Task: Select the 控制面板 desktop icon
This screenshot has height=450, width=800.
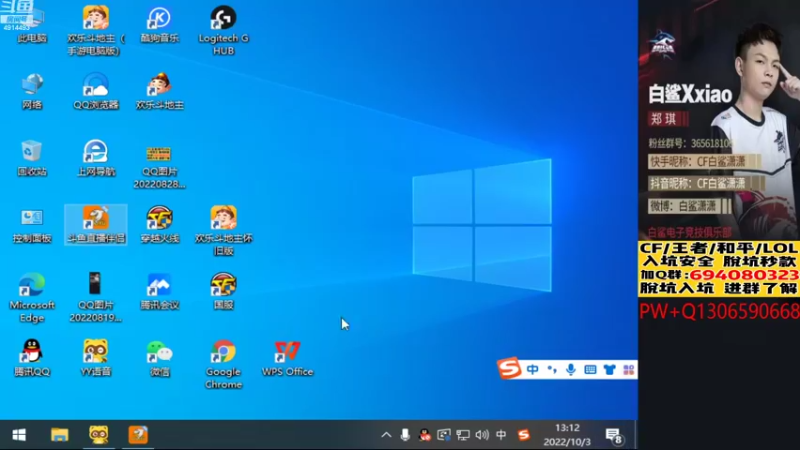Action: click(32, 225)
